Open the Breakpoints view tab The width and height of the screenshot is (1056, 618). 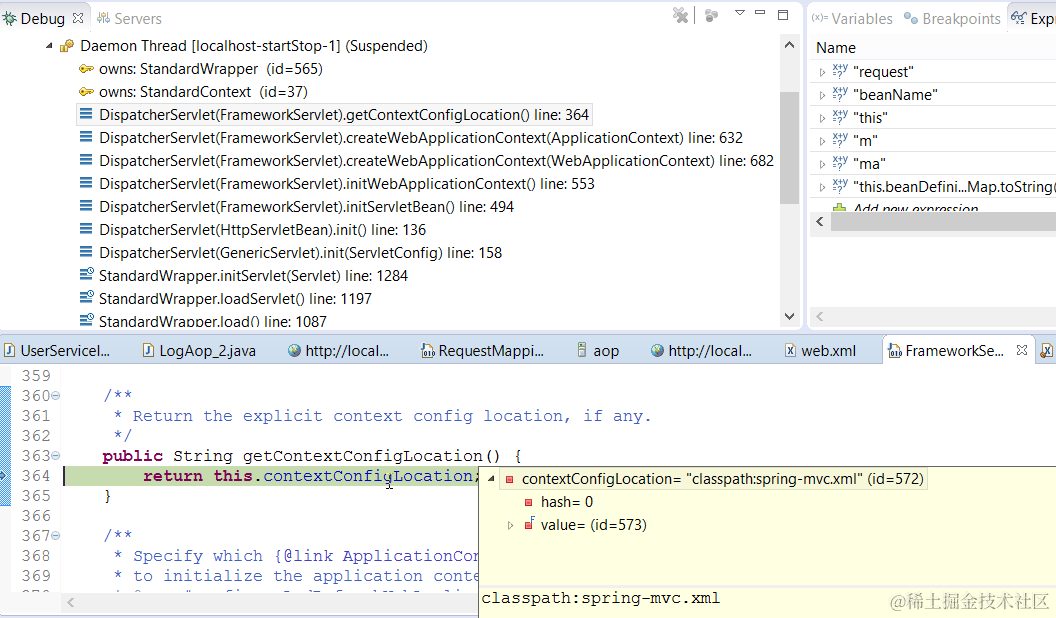click(x=952, y=19)
